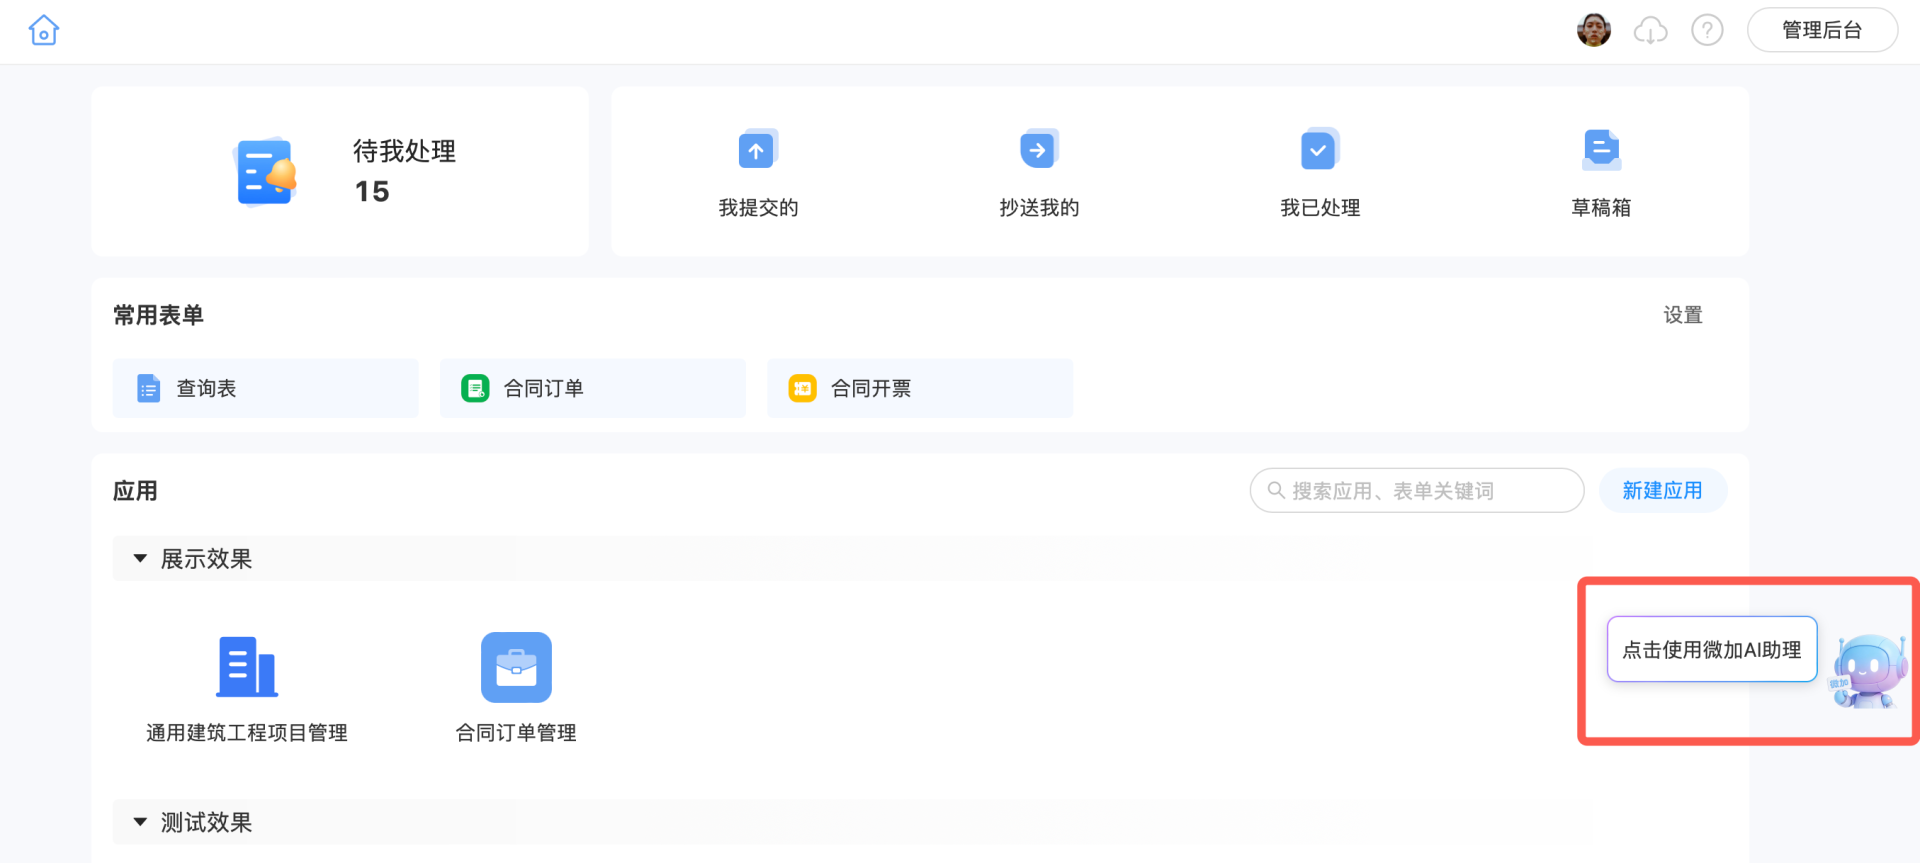Viewport: 1920px width, 863px height.
Task: Launch 合同订单管理 app
Action: pyautogui.click(x=516, y=667)
